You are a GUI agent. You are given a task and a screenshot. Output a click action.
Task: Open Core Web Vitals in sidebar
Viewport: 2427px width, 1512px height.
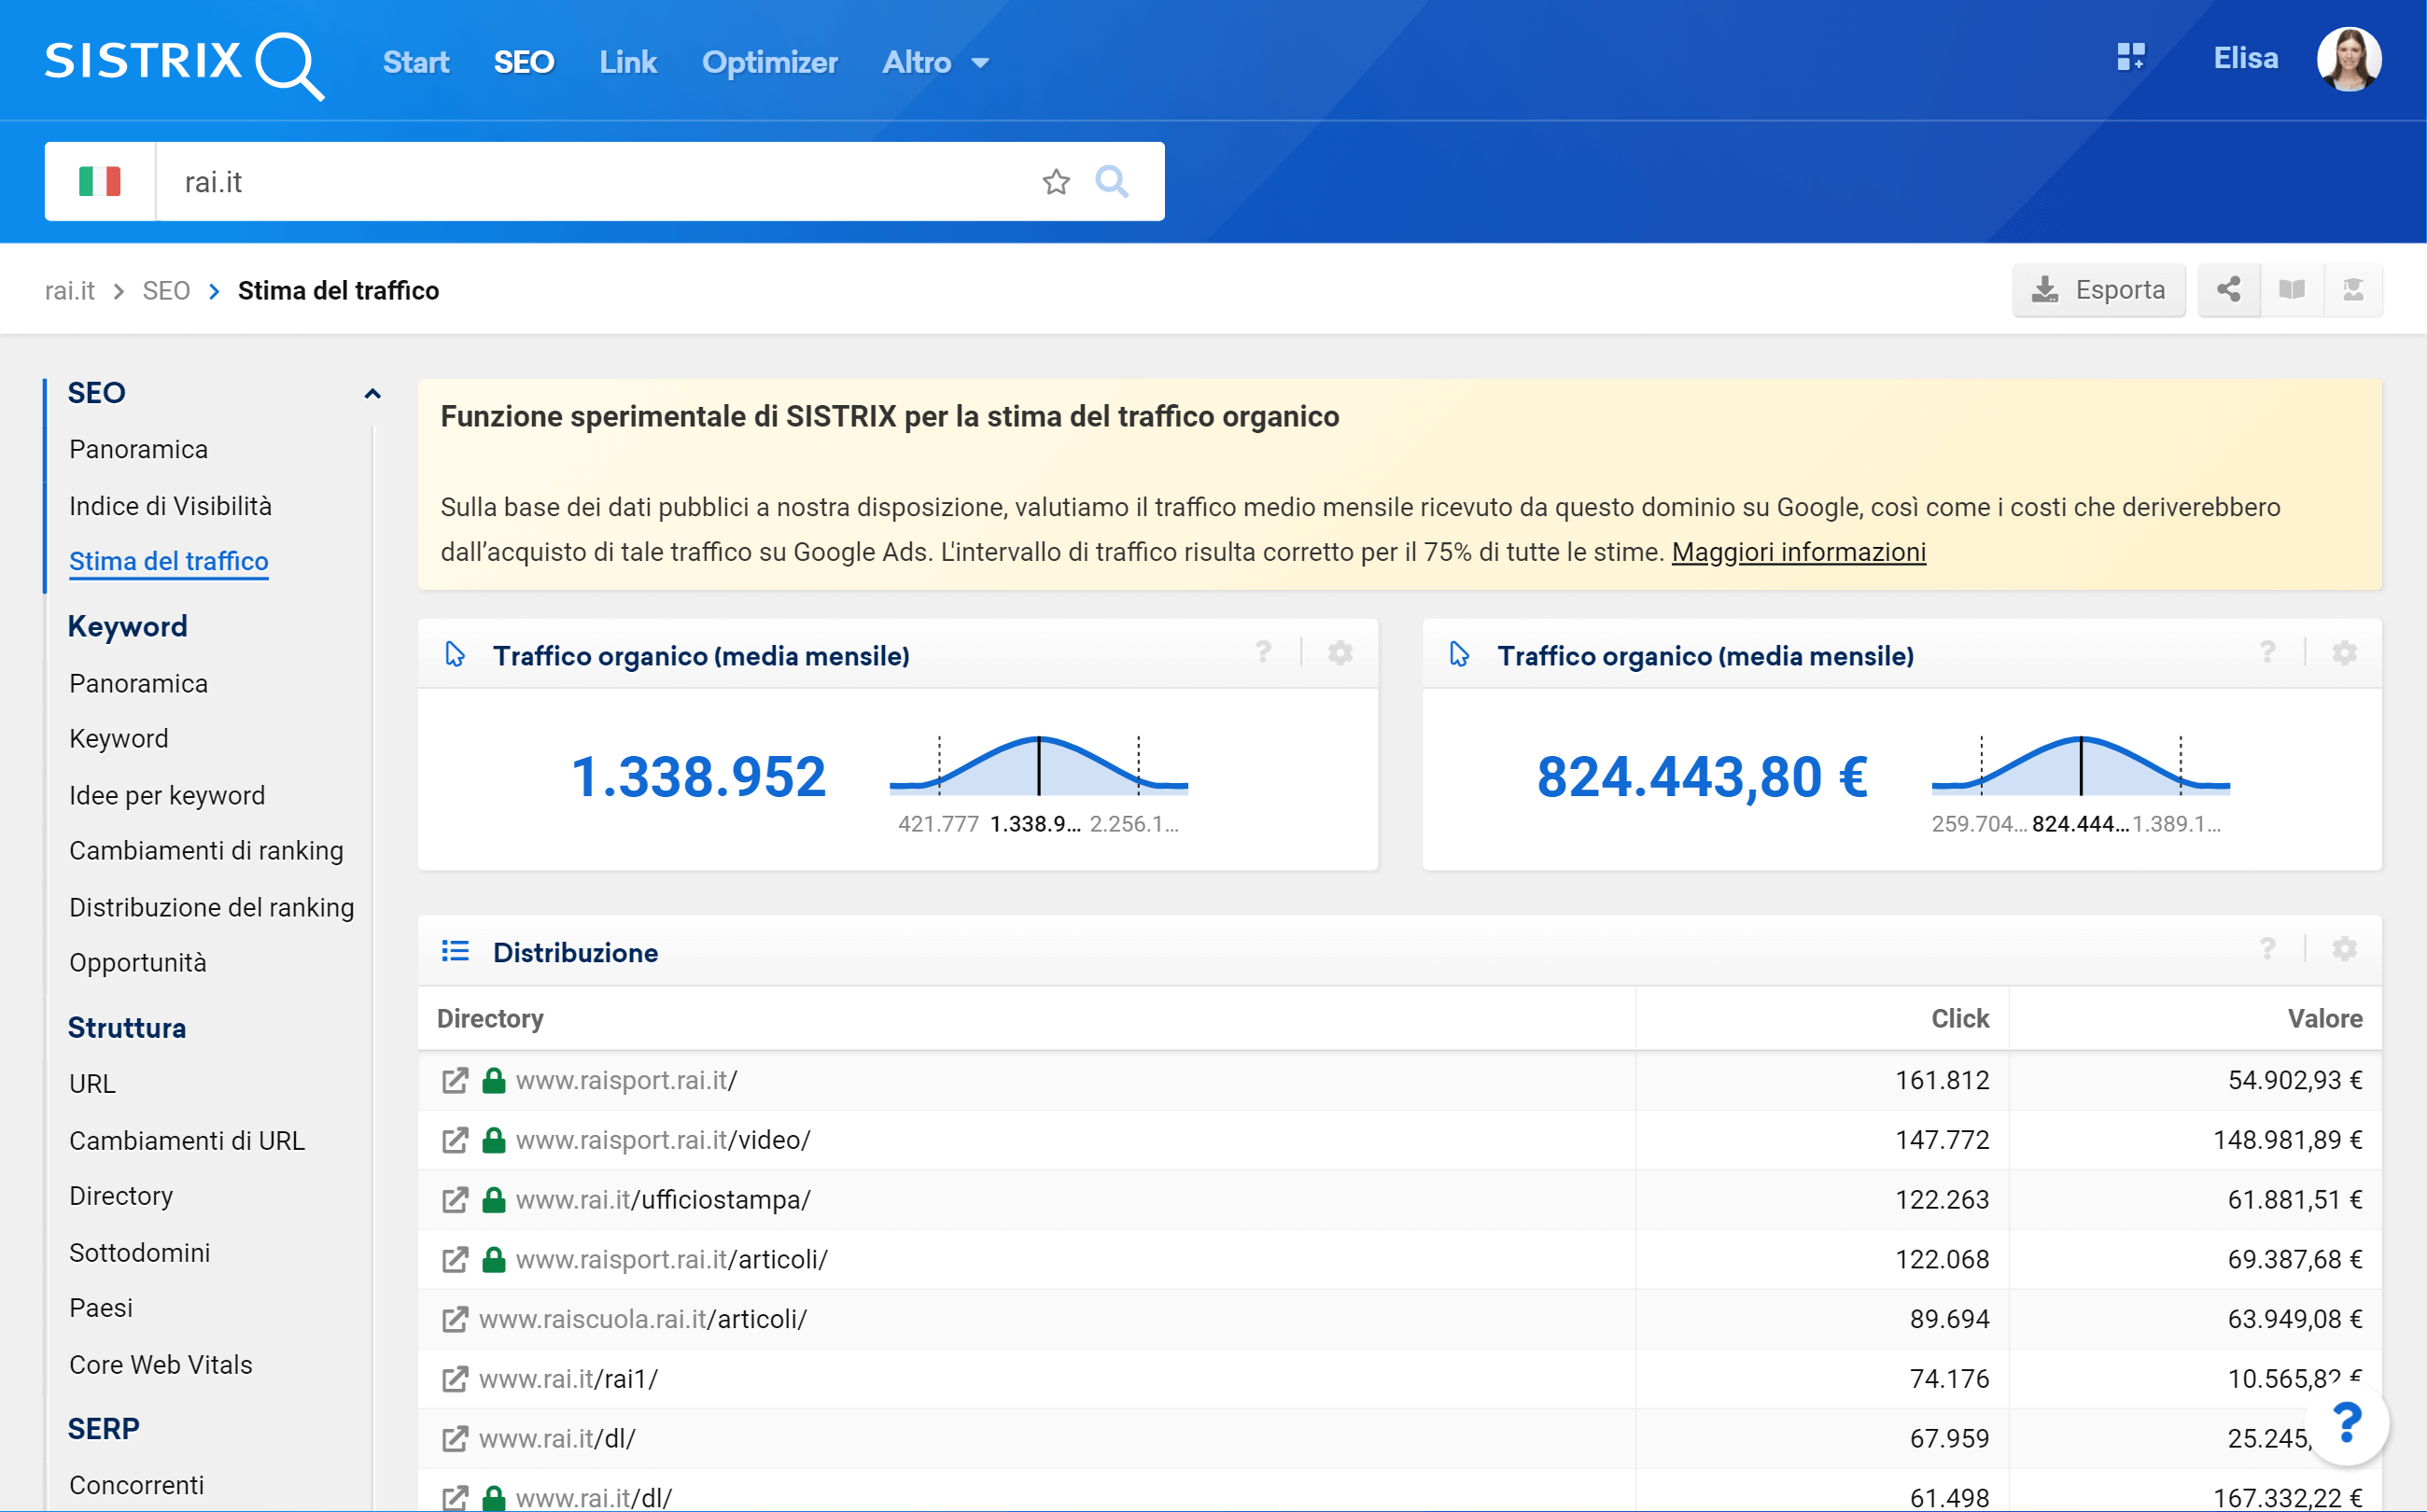[160, 1365]
